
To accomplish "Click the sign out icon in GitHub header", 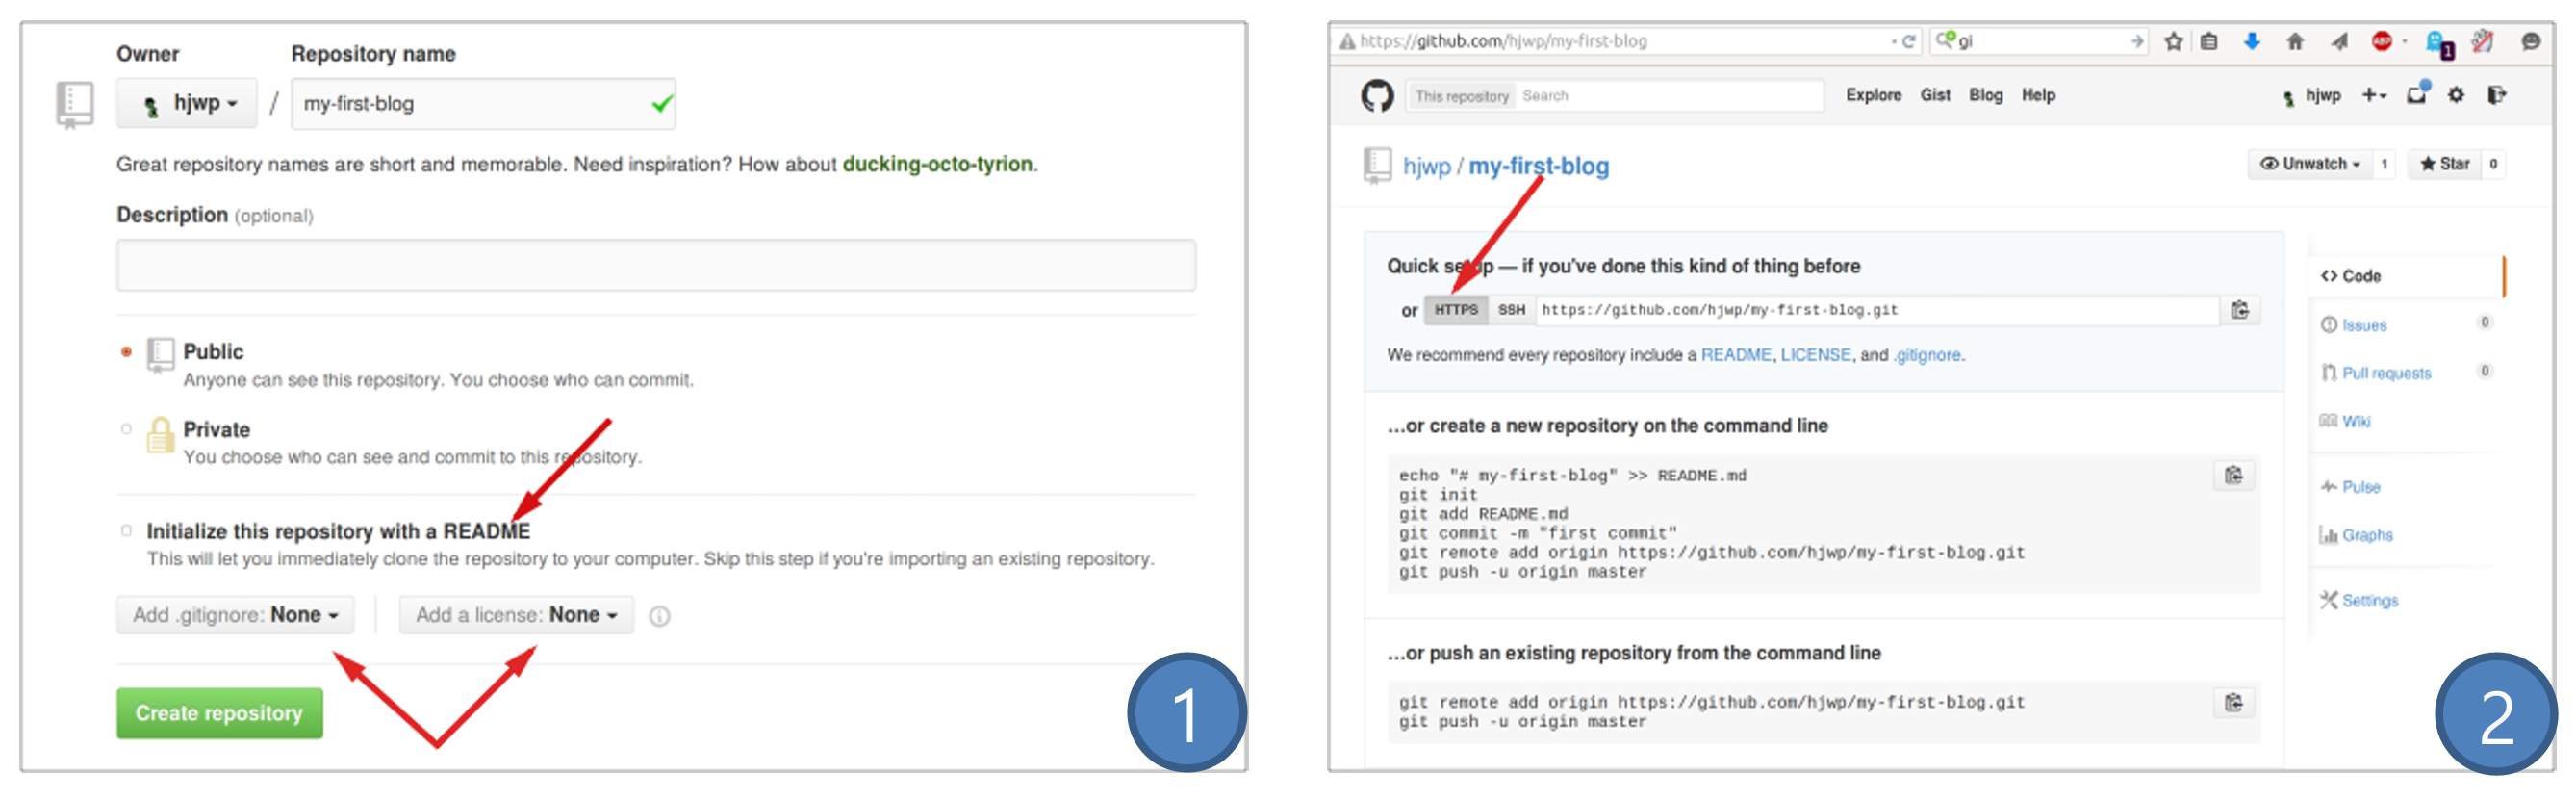I will point(2496,95).
